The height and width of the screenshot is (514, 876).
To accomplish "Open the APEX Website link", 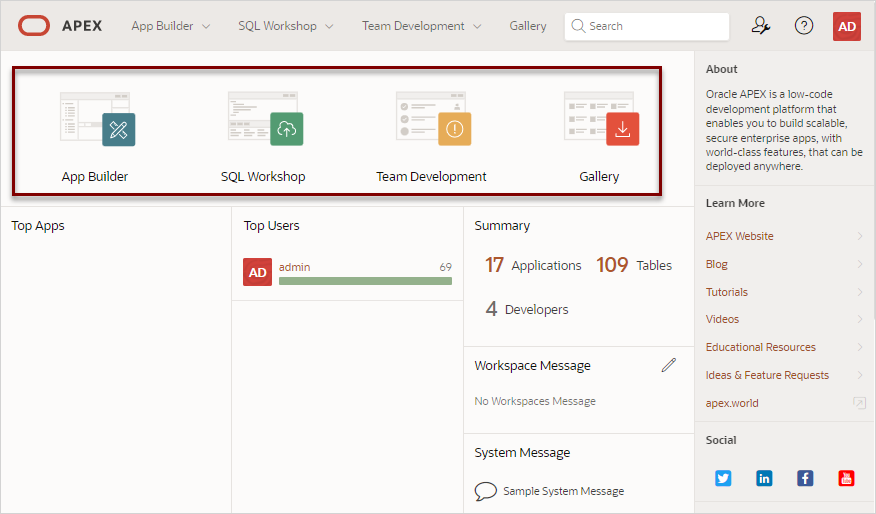I will pos(739,236).
